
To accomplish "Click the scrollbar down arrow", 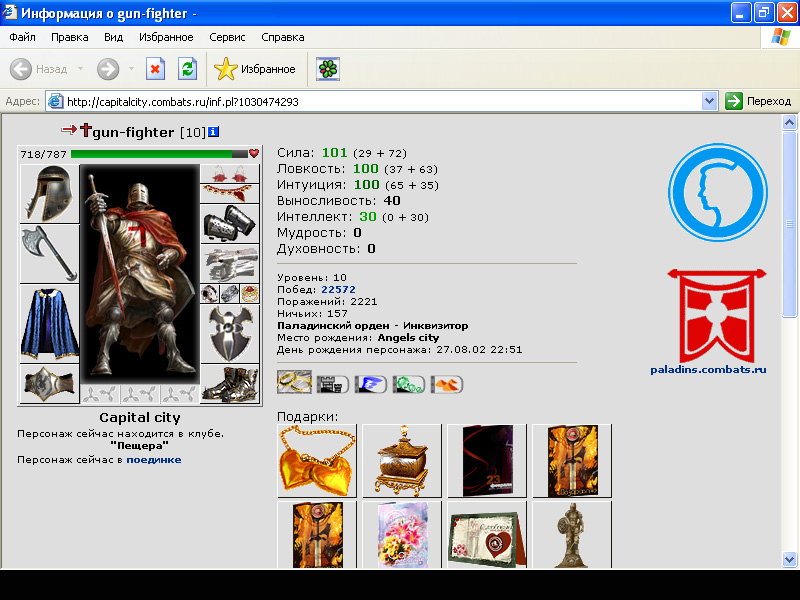I will pos(789,559).
